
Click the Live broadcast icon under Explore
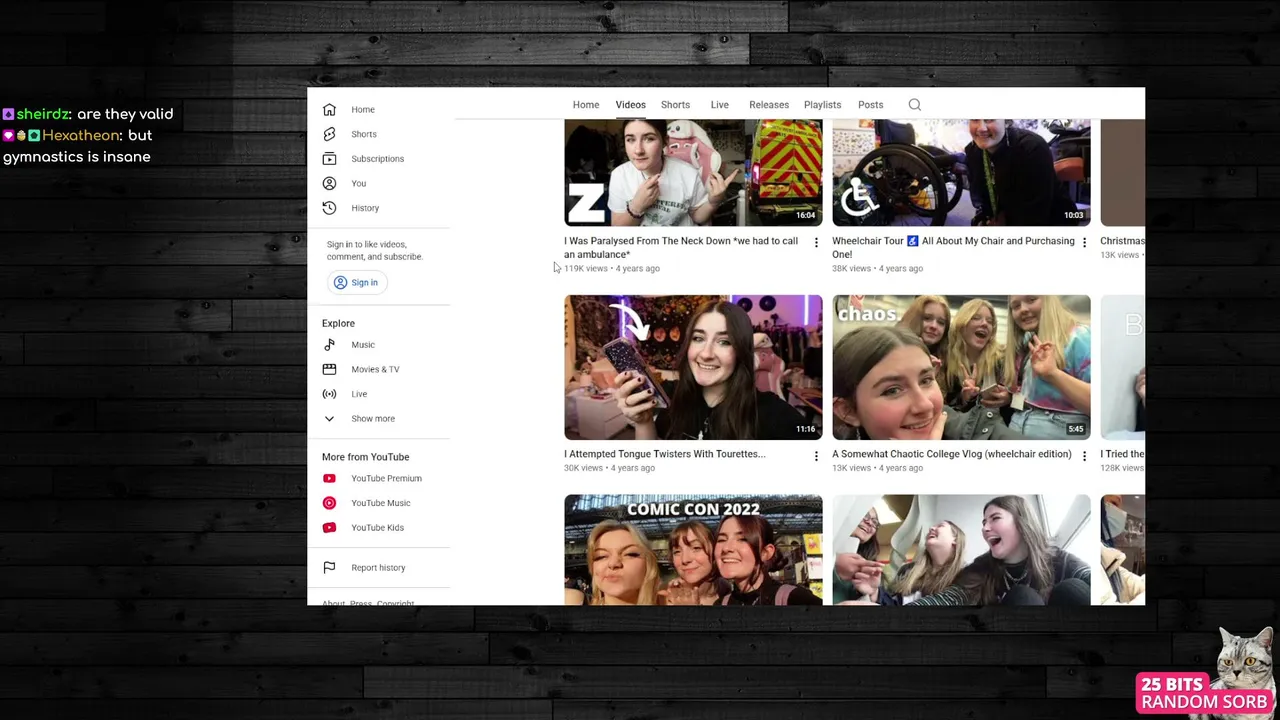pos(329,394)
